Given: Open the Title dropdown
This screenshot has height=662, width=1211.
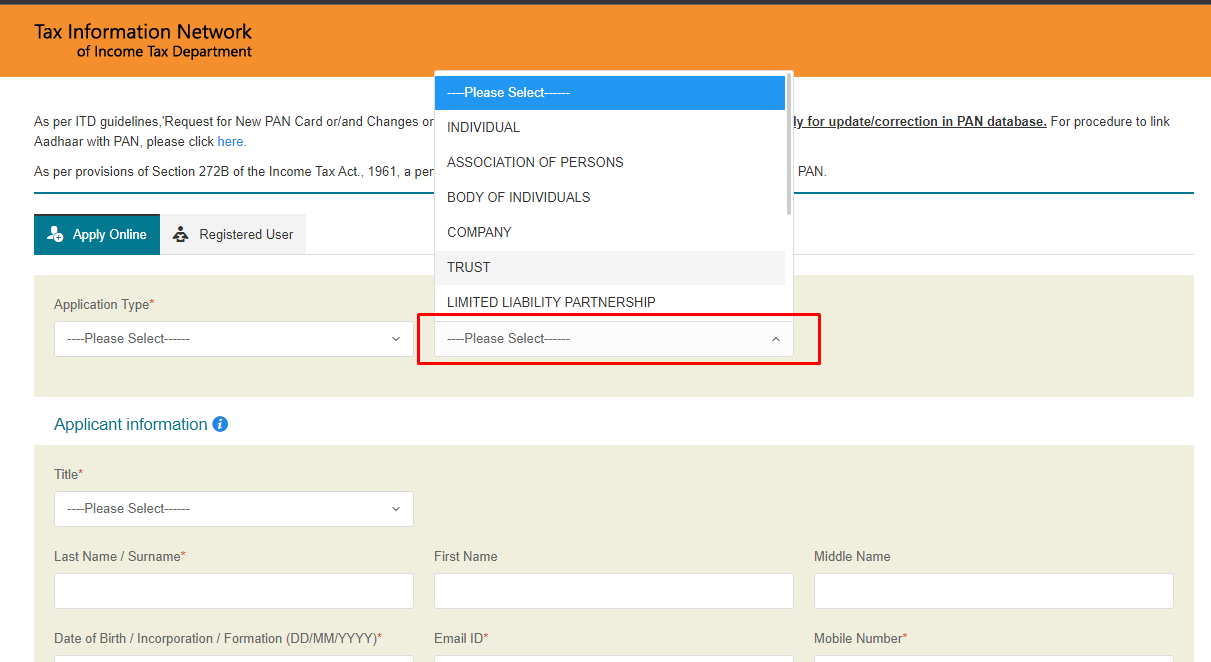Looking at the screenshot, I should 233,509.
